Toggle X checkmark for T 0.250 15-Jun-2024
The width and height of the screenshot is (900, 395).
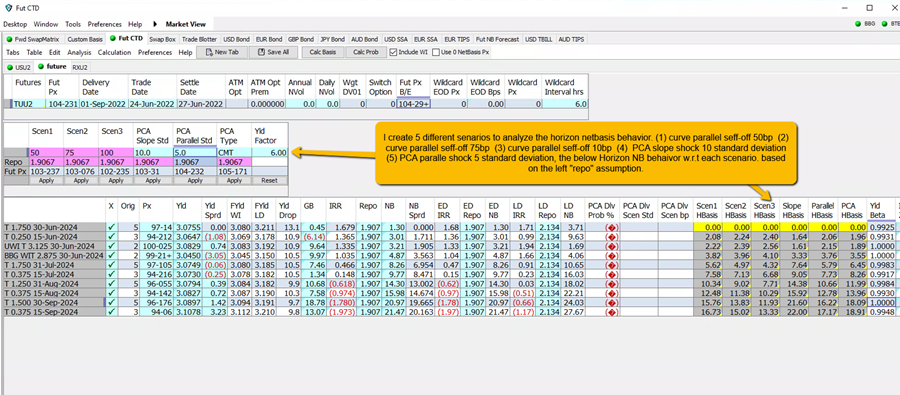pyautogui.click(x=112, y=236)
